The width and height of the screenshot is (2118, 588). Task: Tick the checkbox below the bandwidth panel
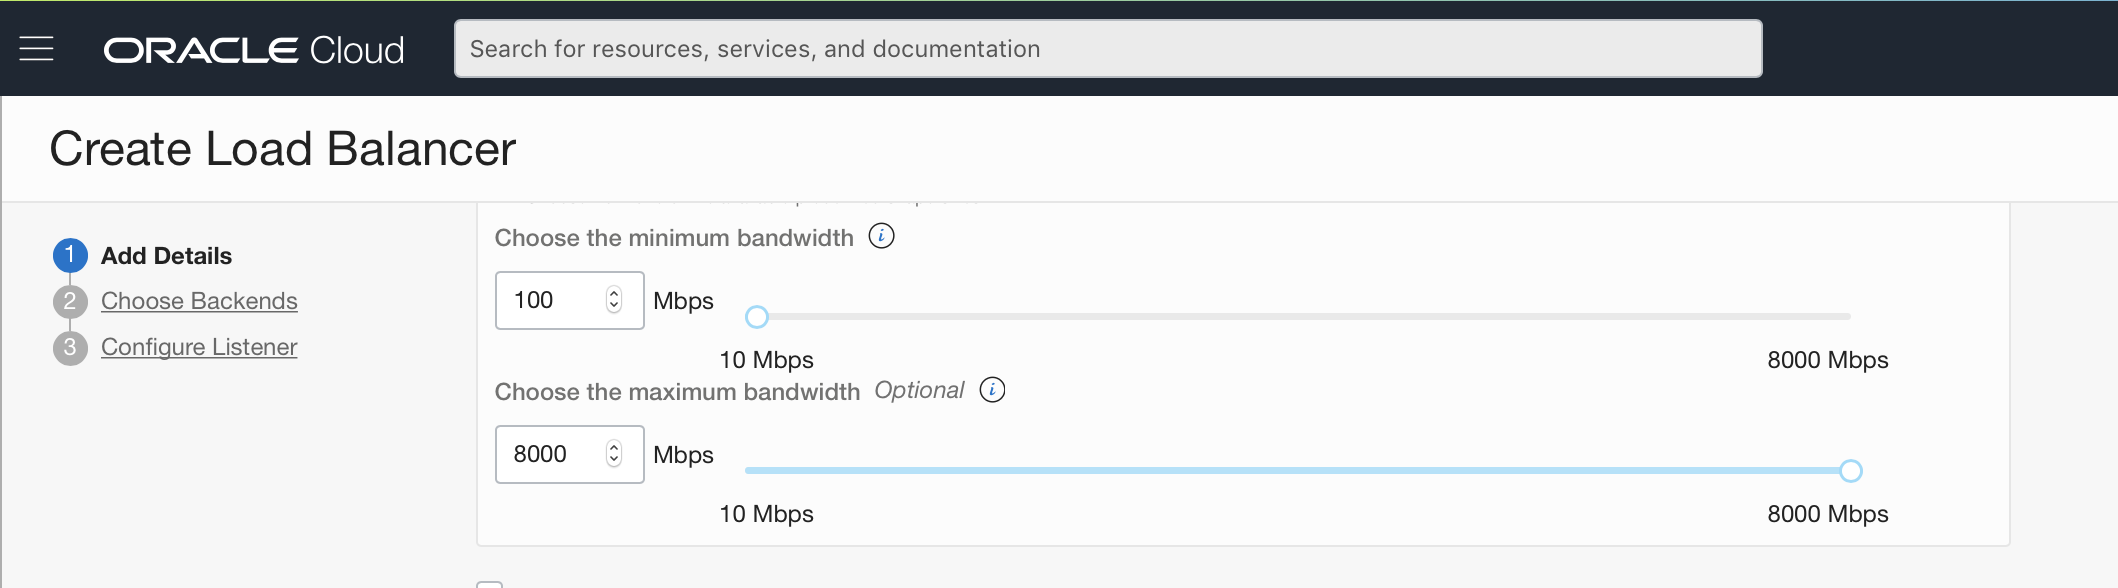pyautogui.click(x=489, y=584)
